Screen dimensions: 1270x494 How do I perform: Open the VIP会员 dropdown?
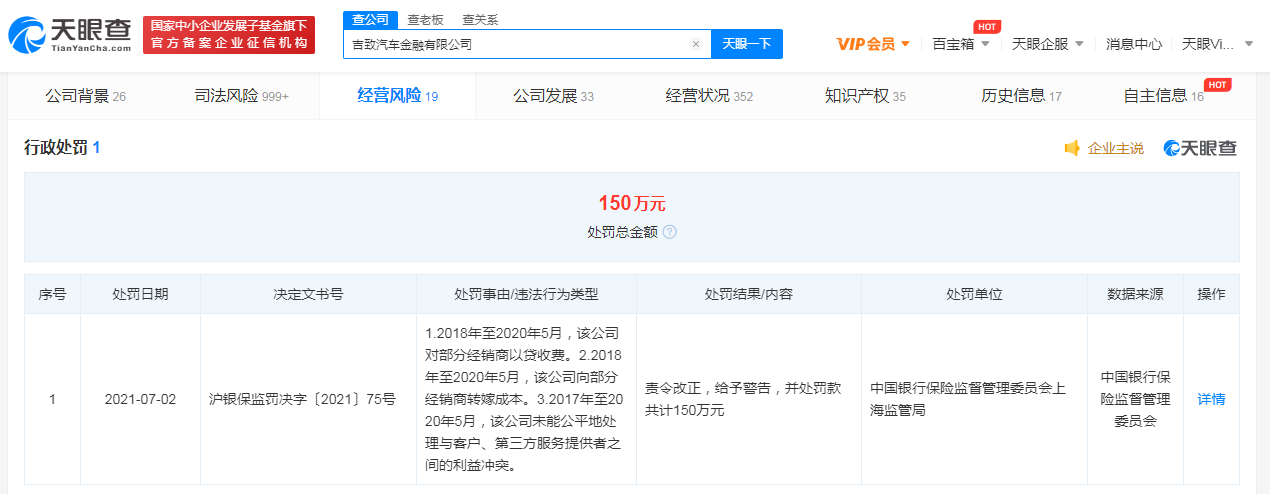873,44
